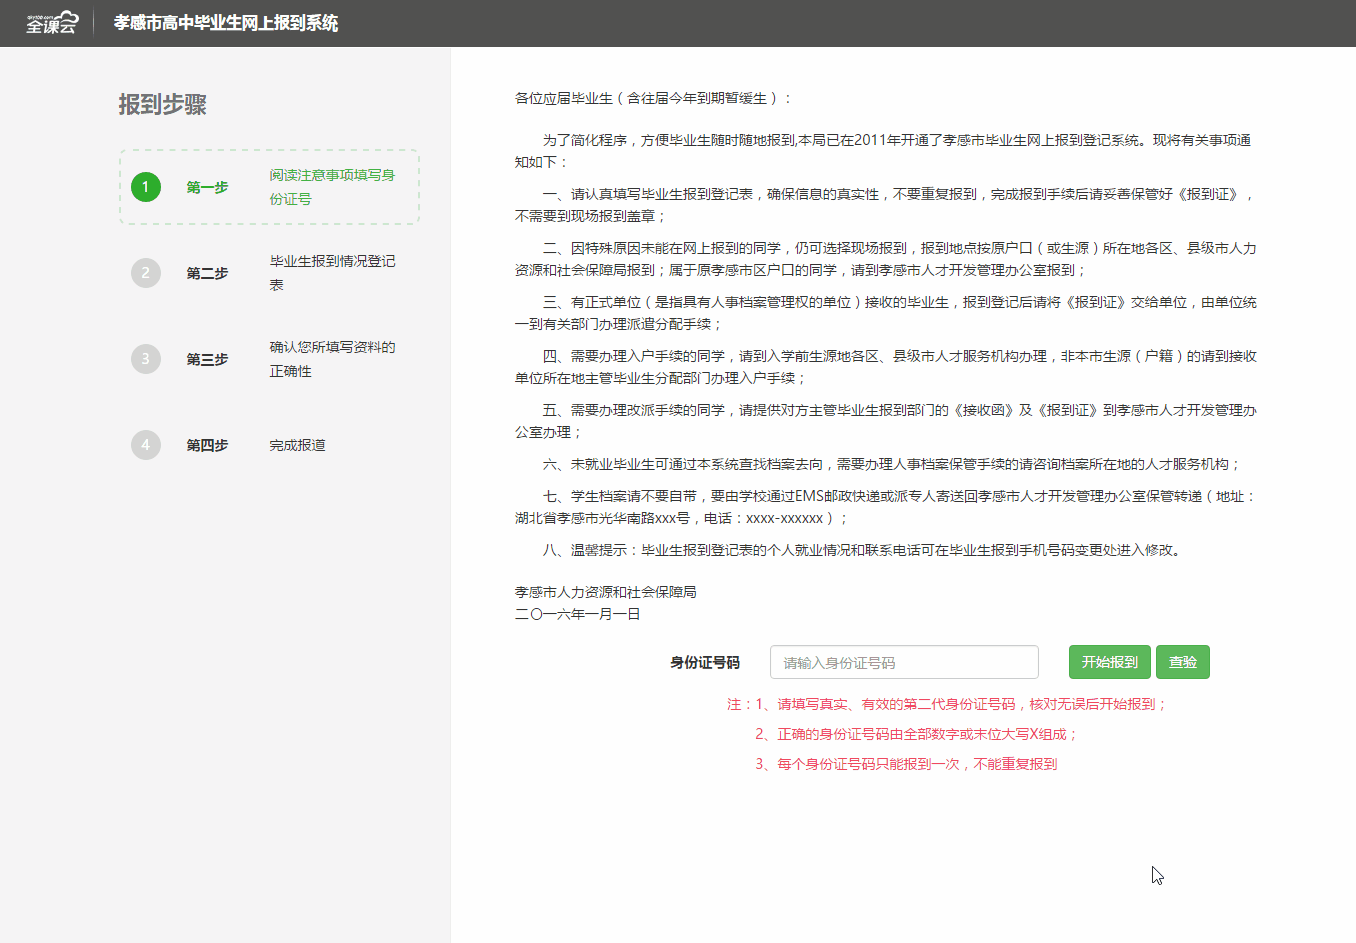Screen dimensions: 1356x943
Task: Click the text 确认您所填写资料的正确性
Action: click(x=332, y=359)
